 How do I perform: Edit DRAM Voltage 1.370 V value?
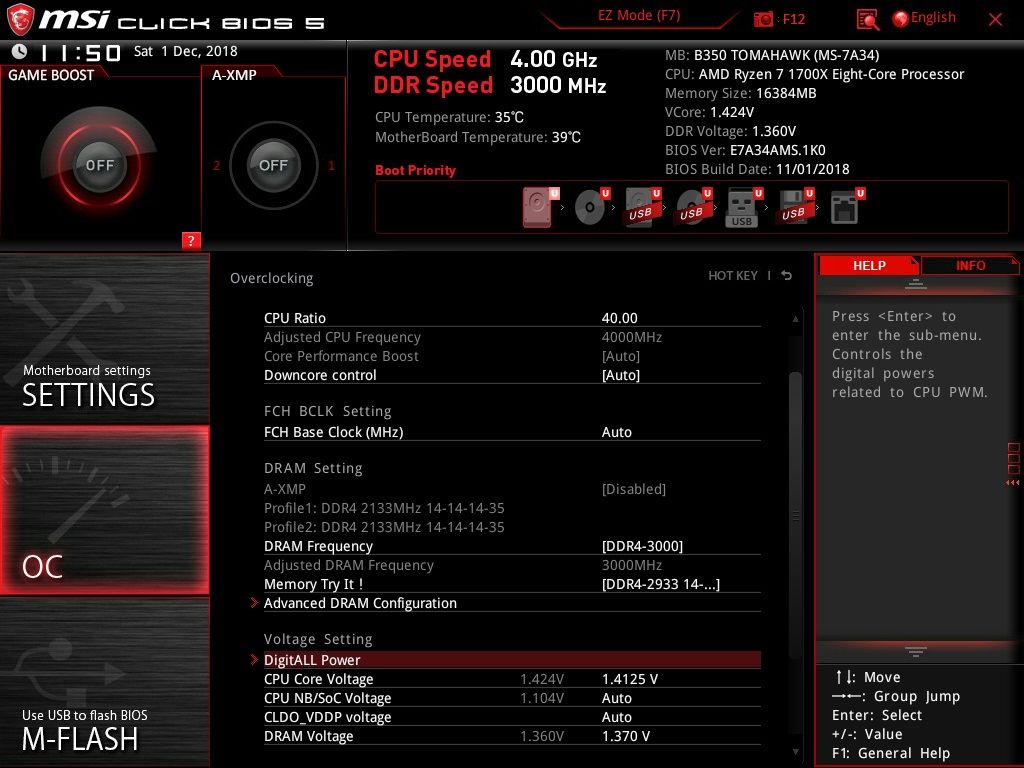click(626, 736)
